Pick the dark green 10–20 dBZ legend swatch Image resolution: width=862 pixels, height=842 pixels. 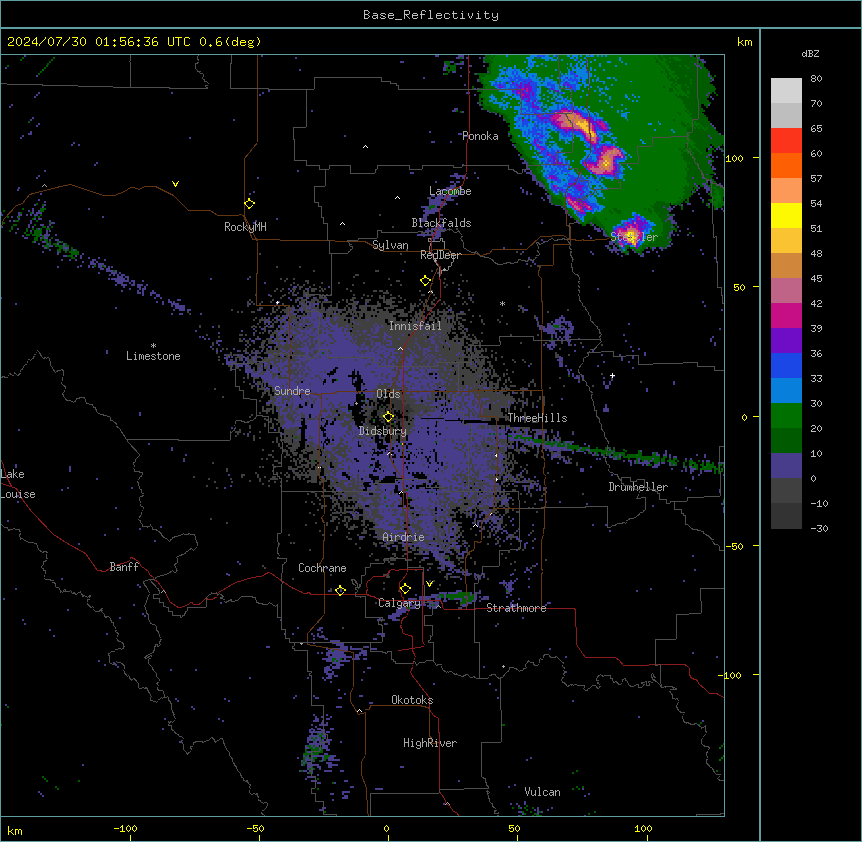pos(786,440)
